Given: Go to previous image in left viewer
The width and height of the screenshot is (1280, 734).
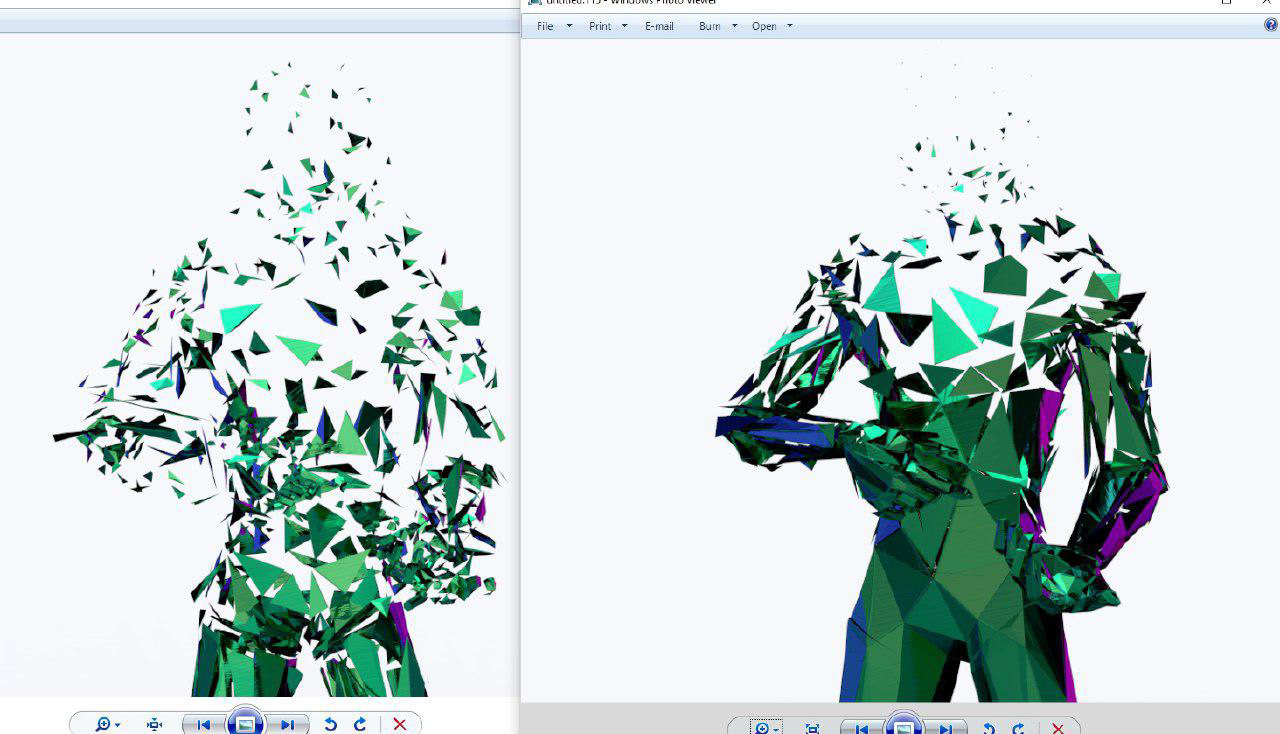Looking at the screenshot, I should point(203,724).
